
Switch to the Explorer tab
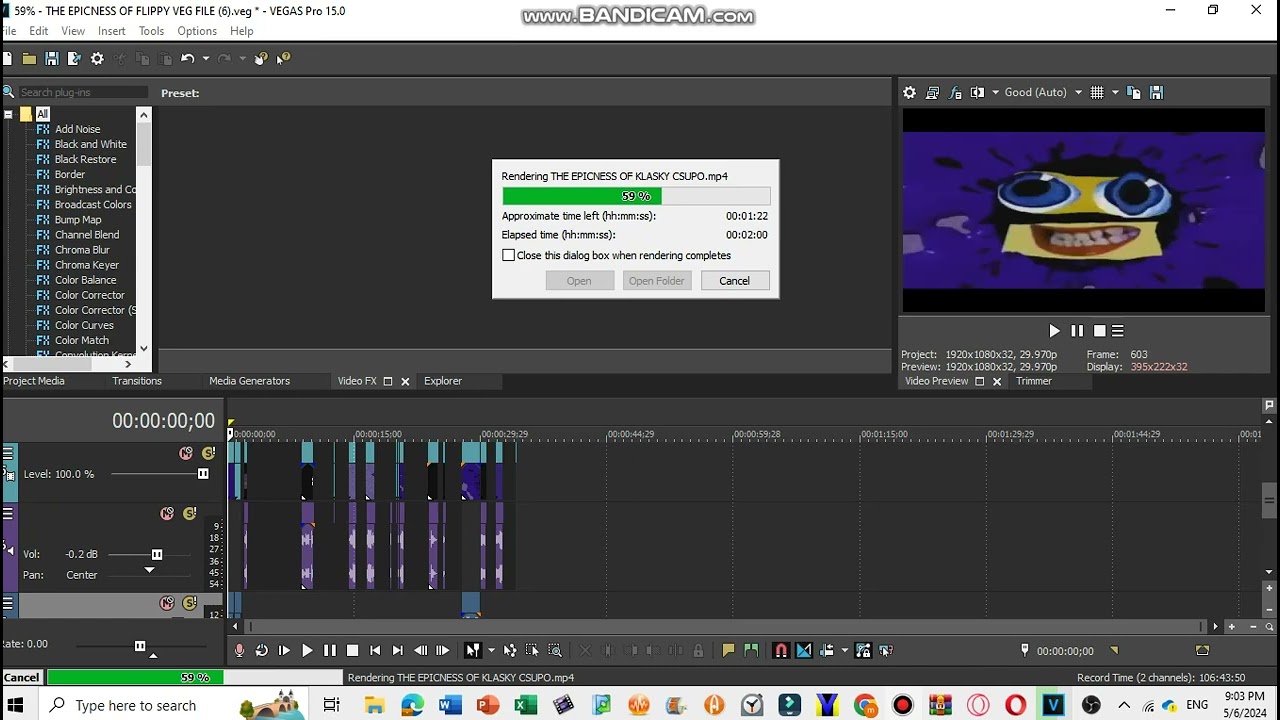[x=443, y=381]
